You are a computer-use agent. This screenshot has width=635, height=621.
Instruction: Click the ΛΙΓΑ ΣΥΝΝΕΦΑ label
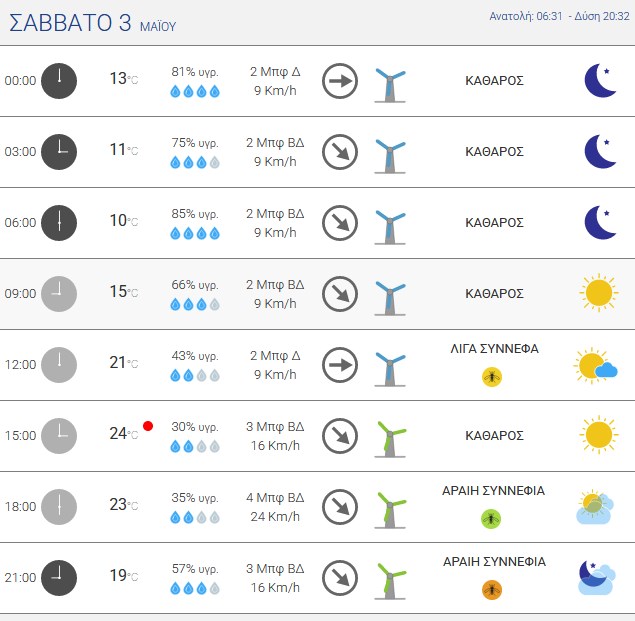(494, 349)
